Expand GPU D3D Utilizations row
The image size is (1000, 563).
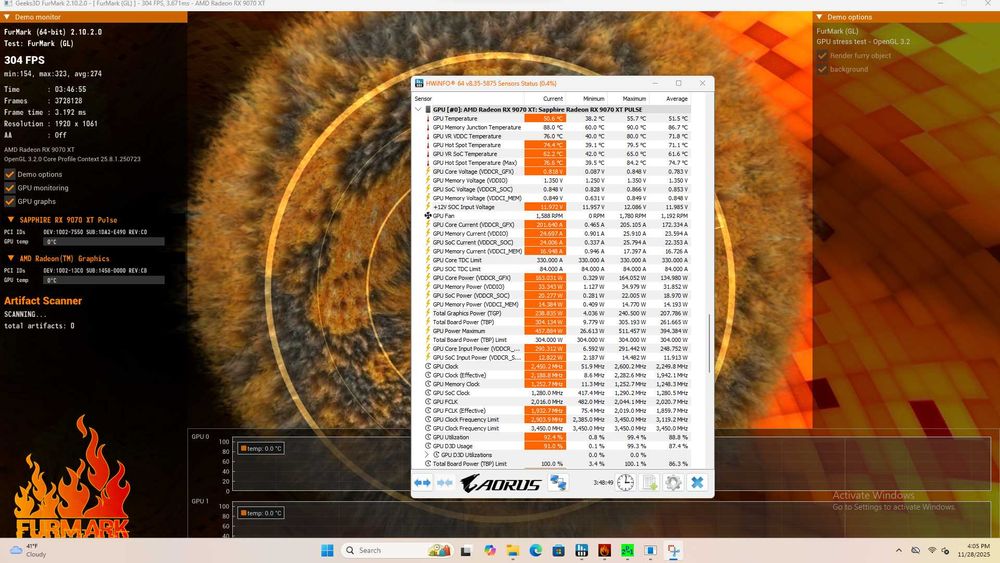(427, 455)
